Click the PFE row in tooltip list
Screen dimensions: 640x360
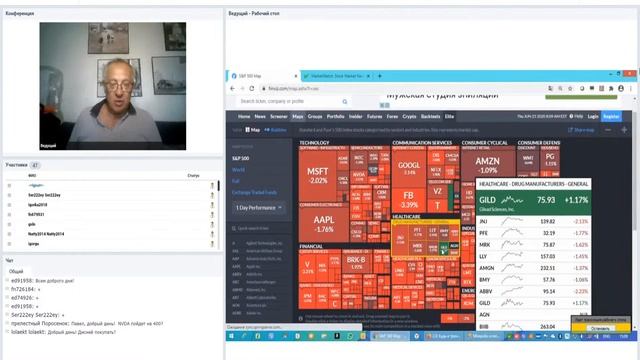pos(533,233)
